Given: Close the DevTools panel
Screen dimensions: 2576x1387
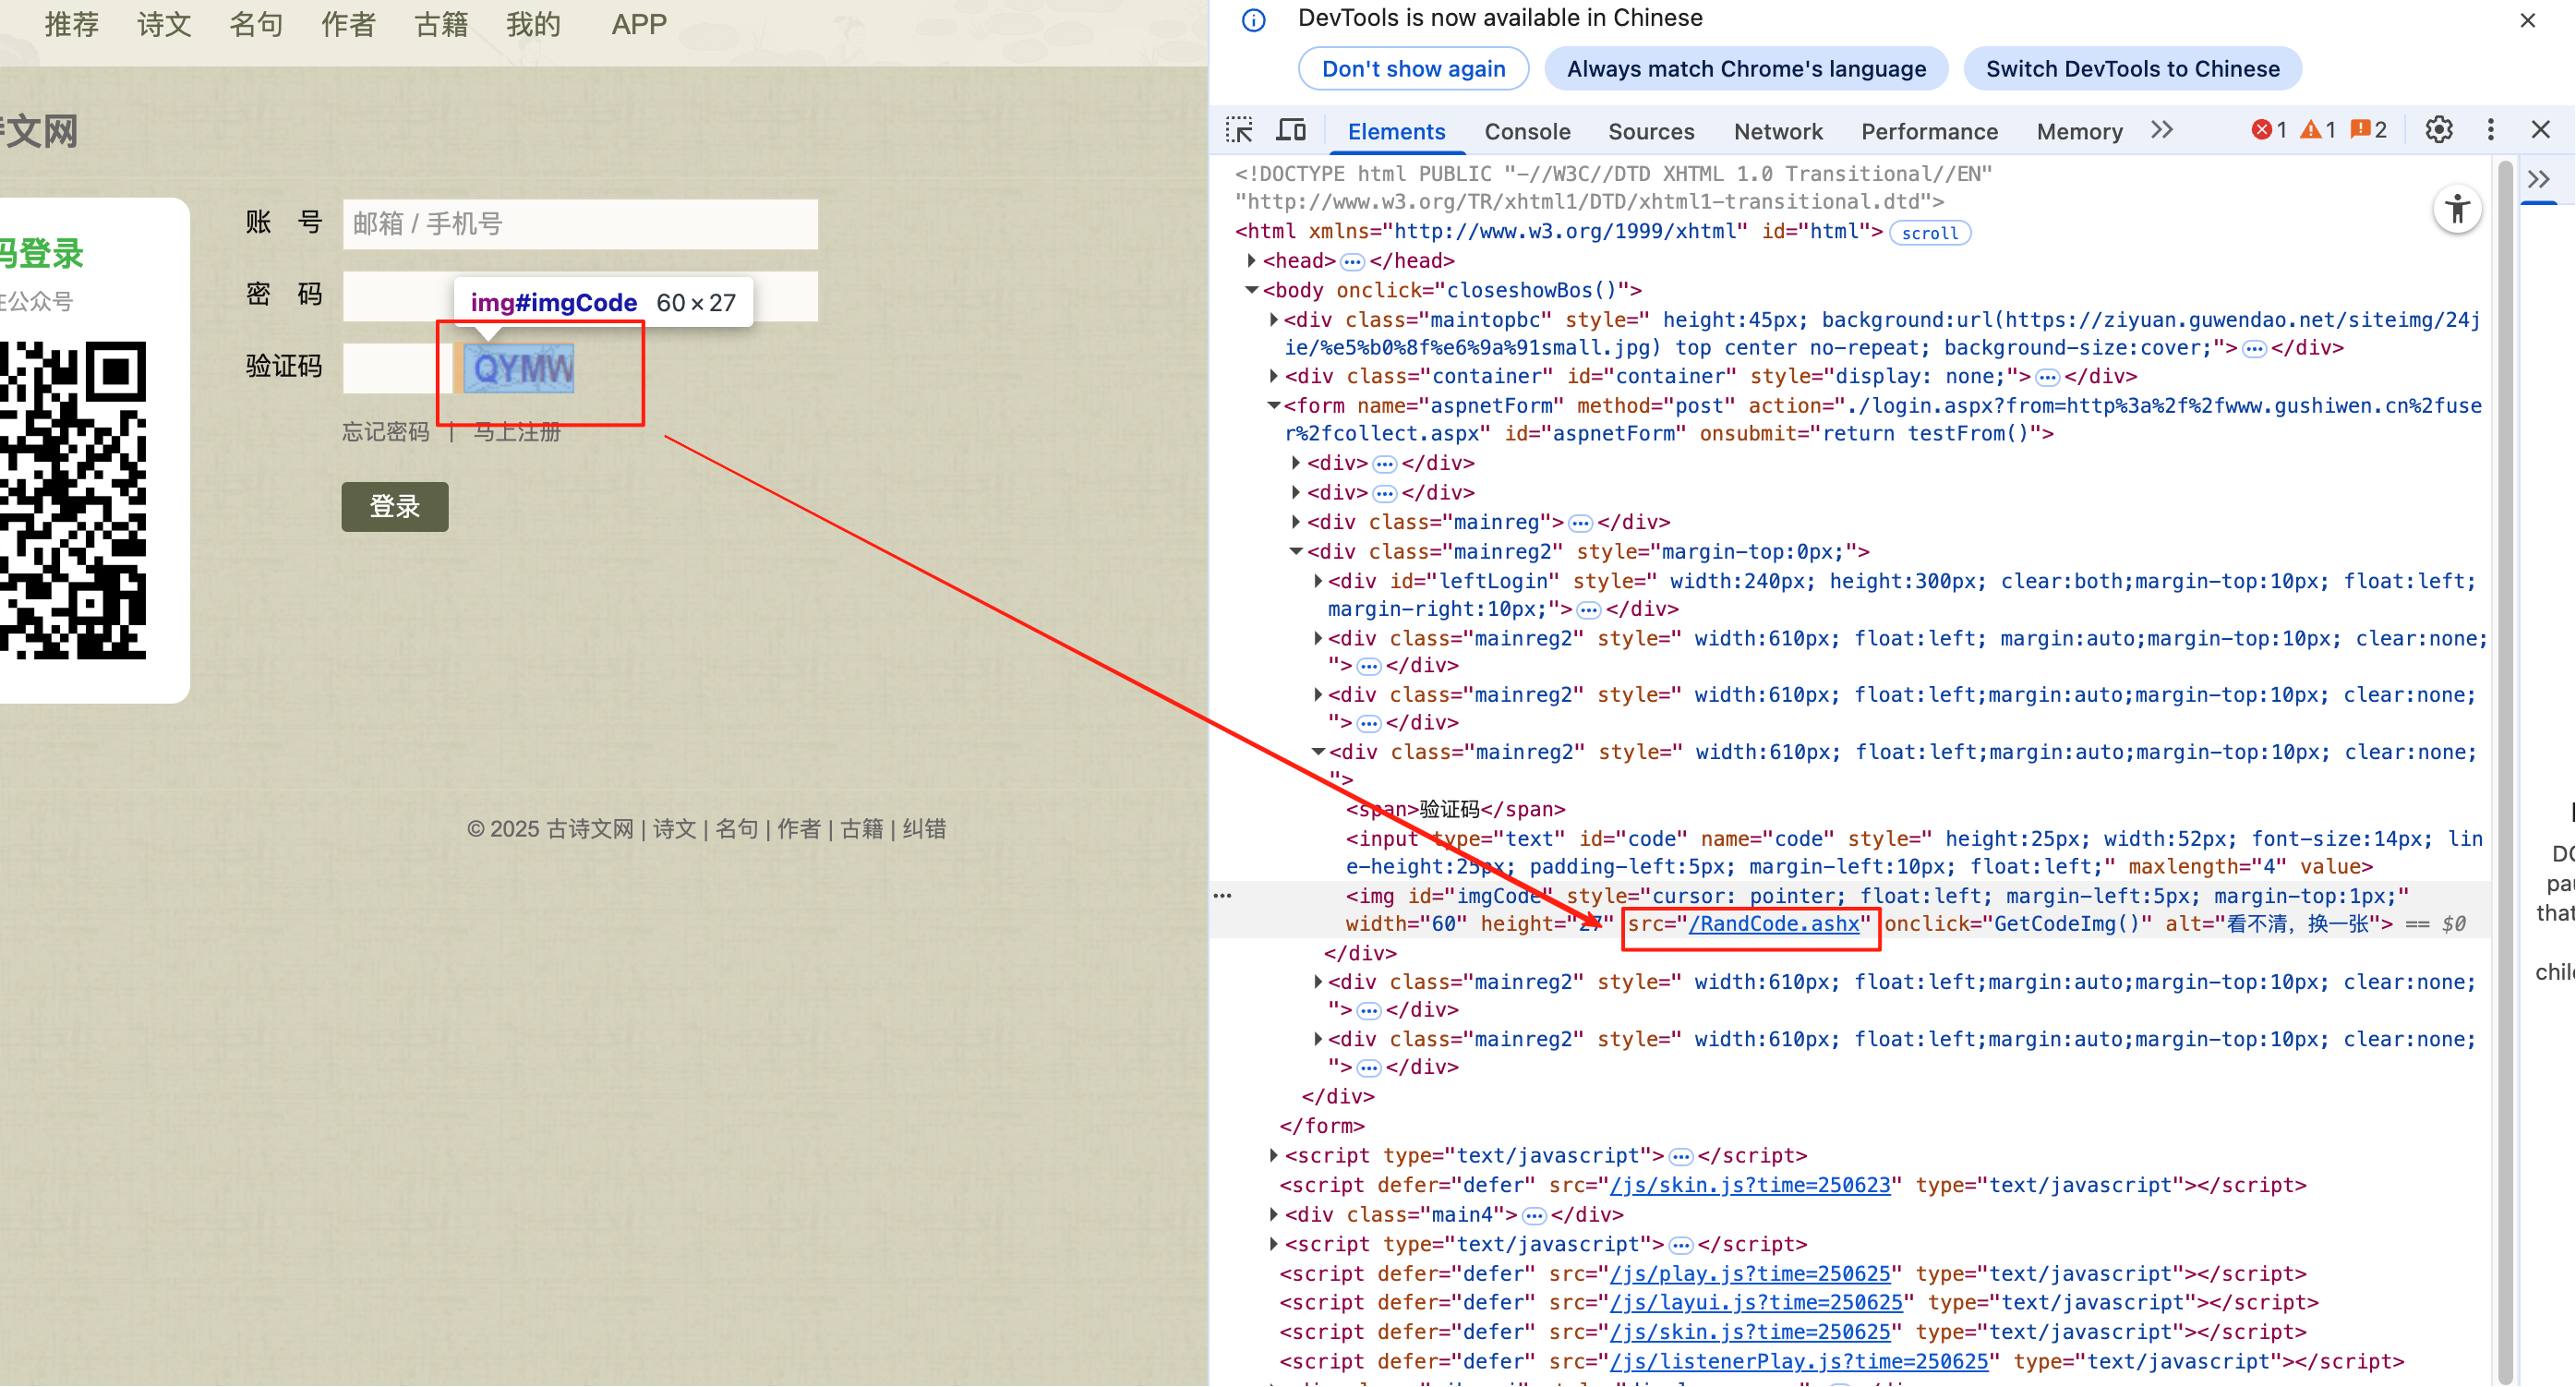Looking at the screenshot, I should (x=2540, y=130).
